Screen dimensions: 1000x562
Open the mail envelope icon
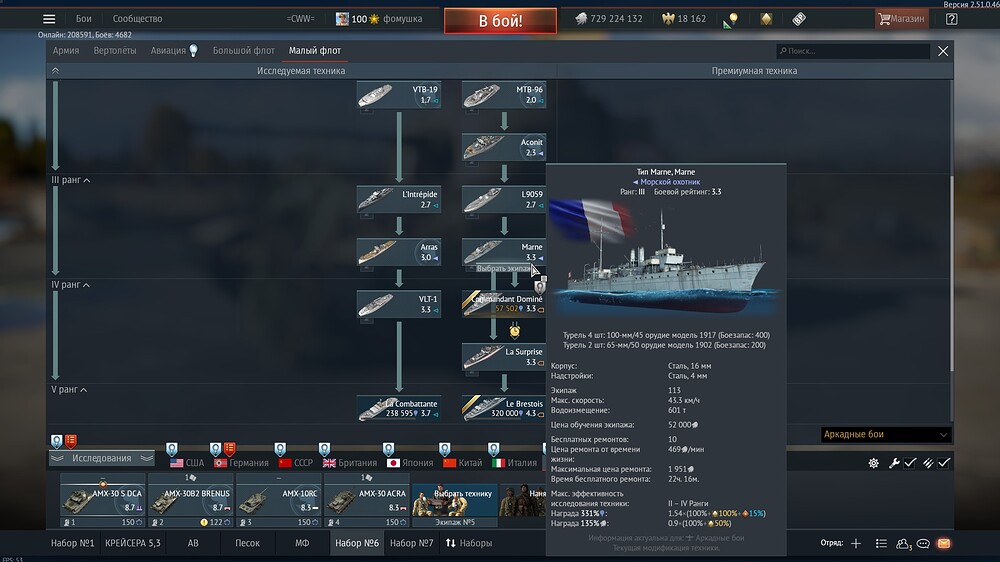[x=943, y=544]
